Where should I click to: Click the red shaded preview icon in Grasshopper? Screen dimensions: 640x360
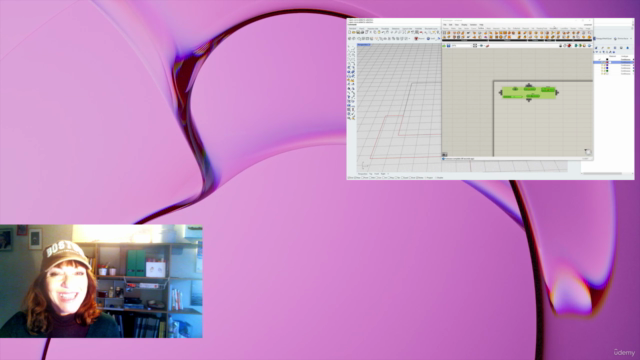pyautogui.click(x=569, y=46)
